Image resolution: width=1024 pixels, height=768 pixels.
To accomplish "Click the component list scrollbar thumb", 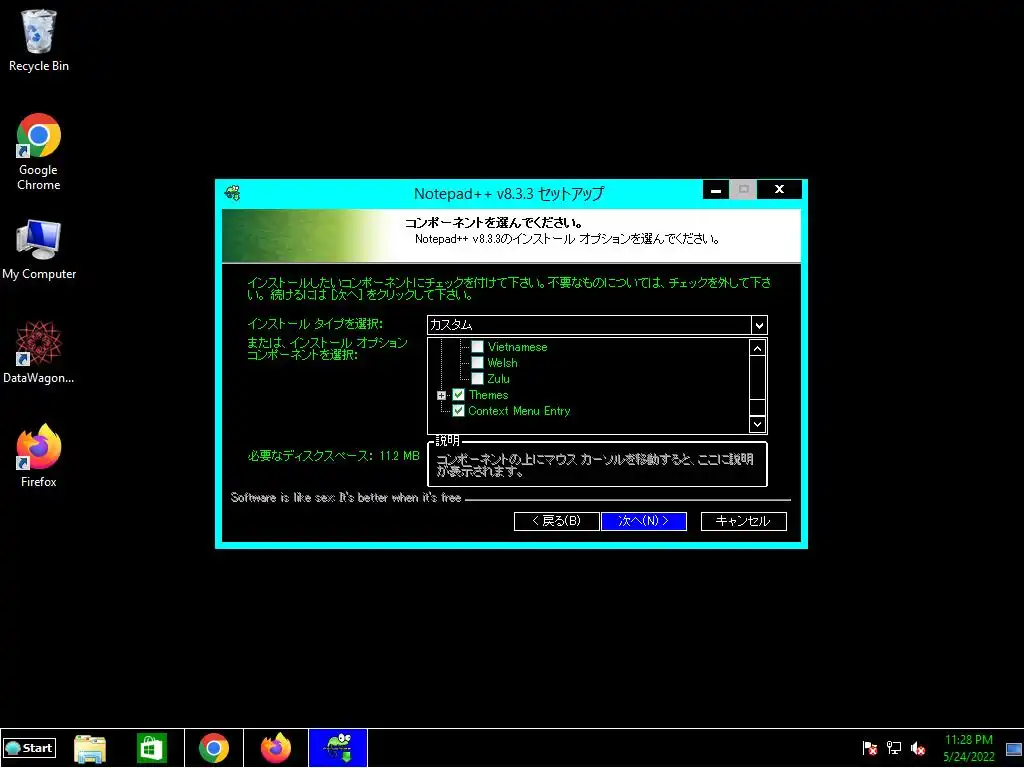I will pos(757,407).
